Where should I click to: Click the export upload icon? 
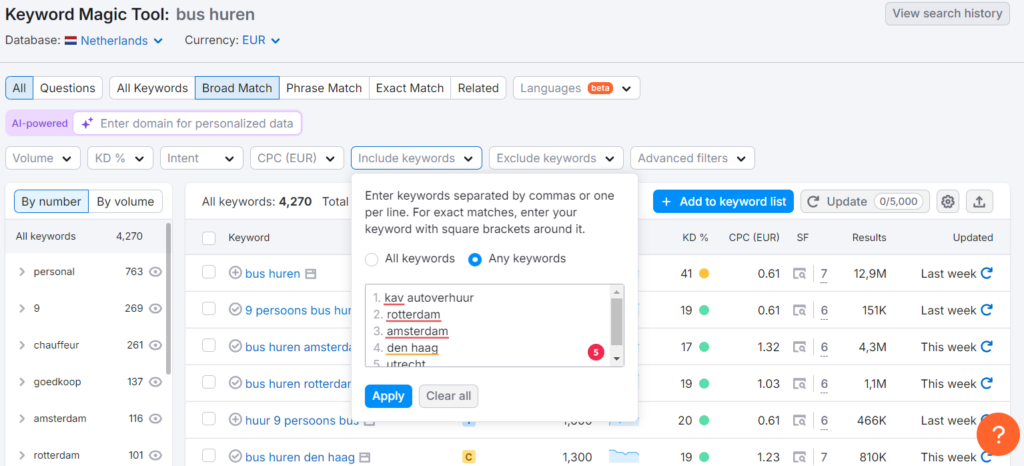pos(979,202)
